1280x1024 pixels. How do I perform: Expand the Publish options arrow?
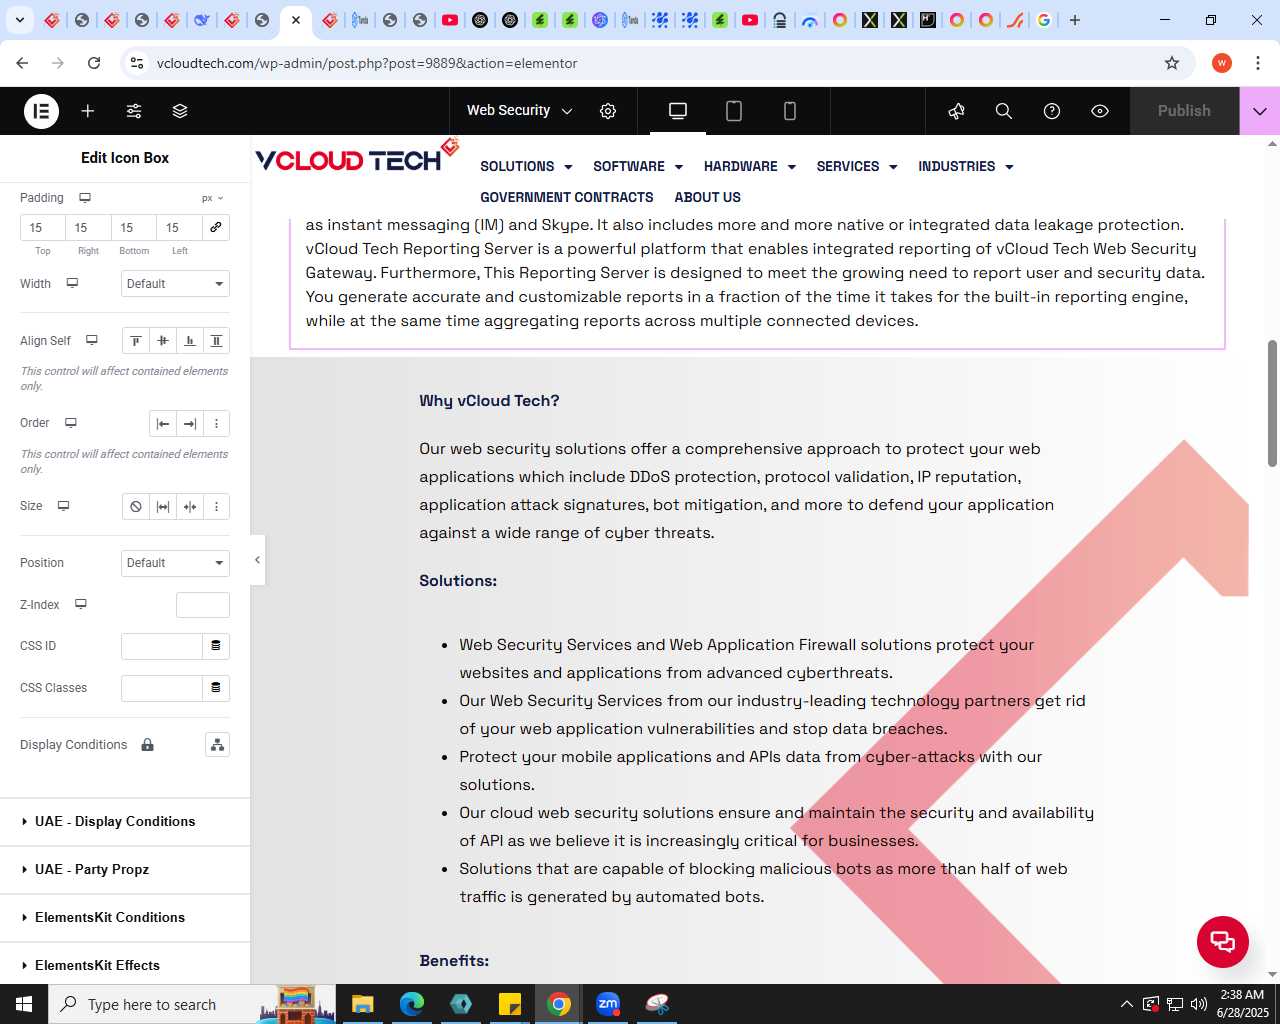tap(1260, 111)
